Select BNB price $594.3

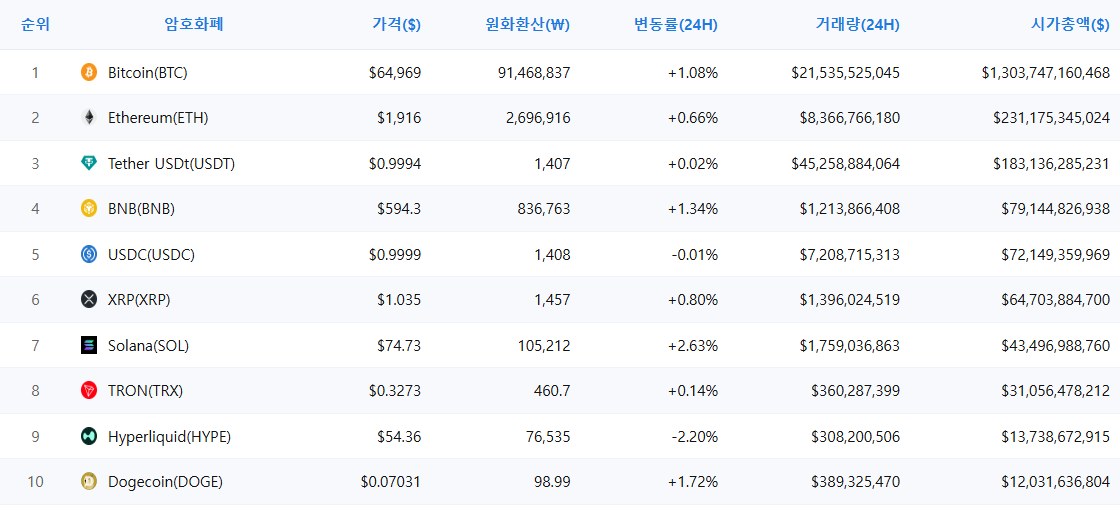click(399, 208)
